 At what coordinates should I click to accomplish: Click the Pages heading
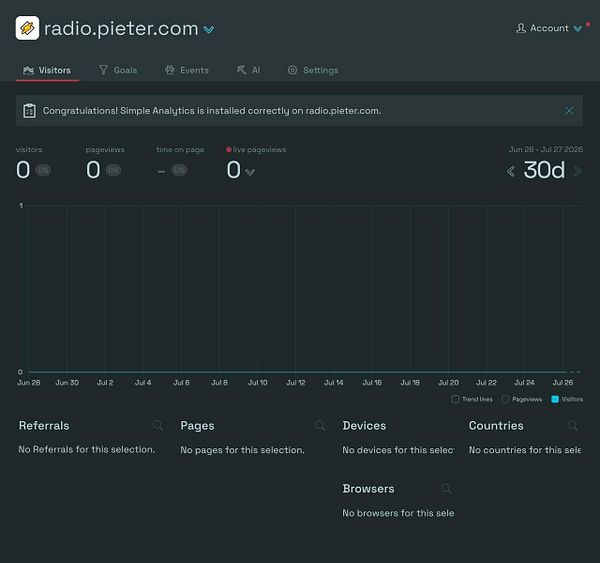click(x=197, y=426)
